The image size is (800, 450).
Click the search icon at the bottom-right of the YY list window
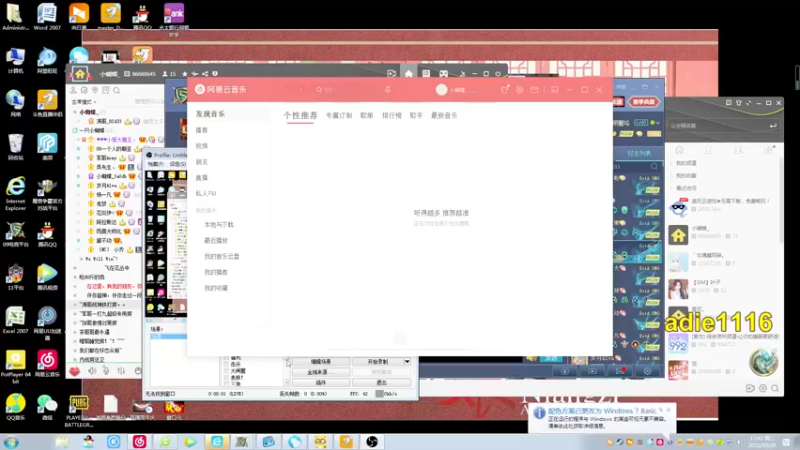[775, 388]
